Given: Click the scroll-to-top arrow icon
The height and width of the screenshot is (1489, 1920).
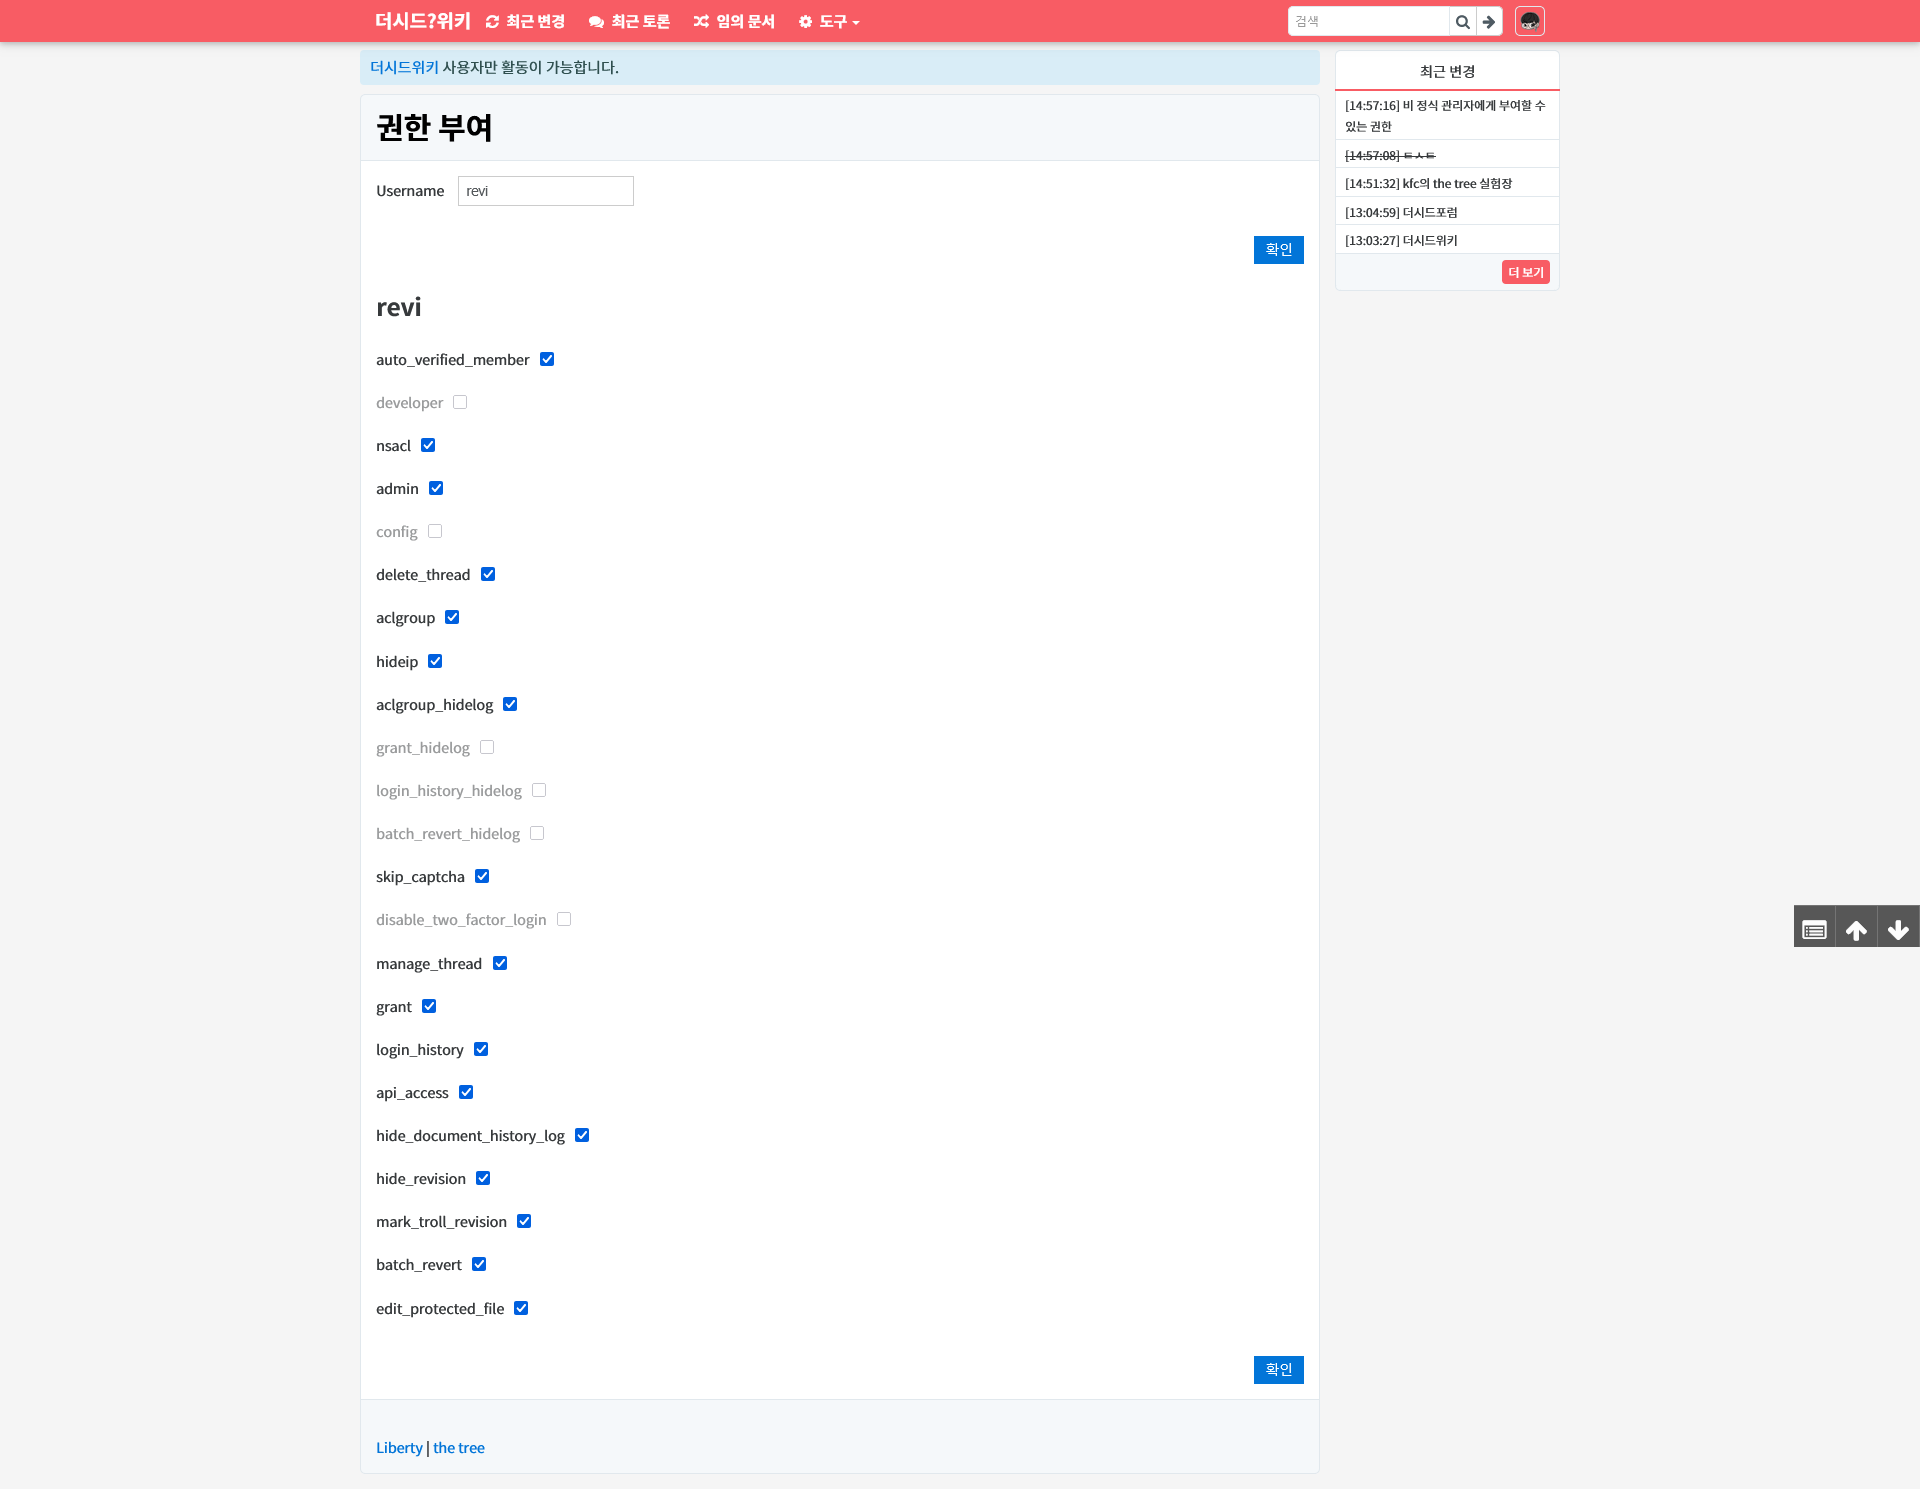Looking at the screenshot, I should click(1857, 927).
